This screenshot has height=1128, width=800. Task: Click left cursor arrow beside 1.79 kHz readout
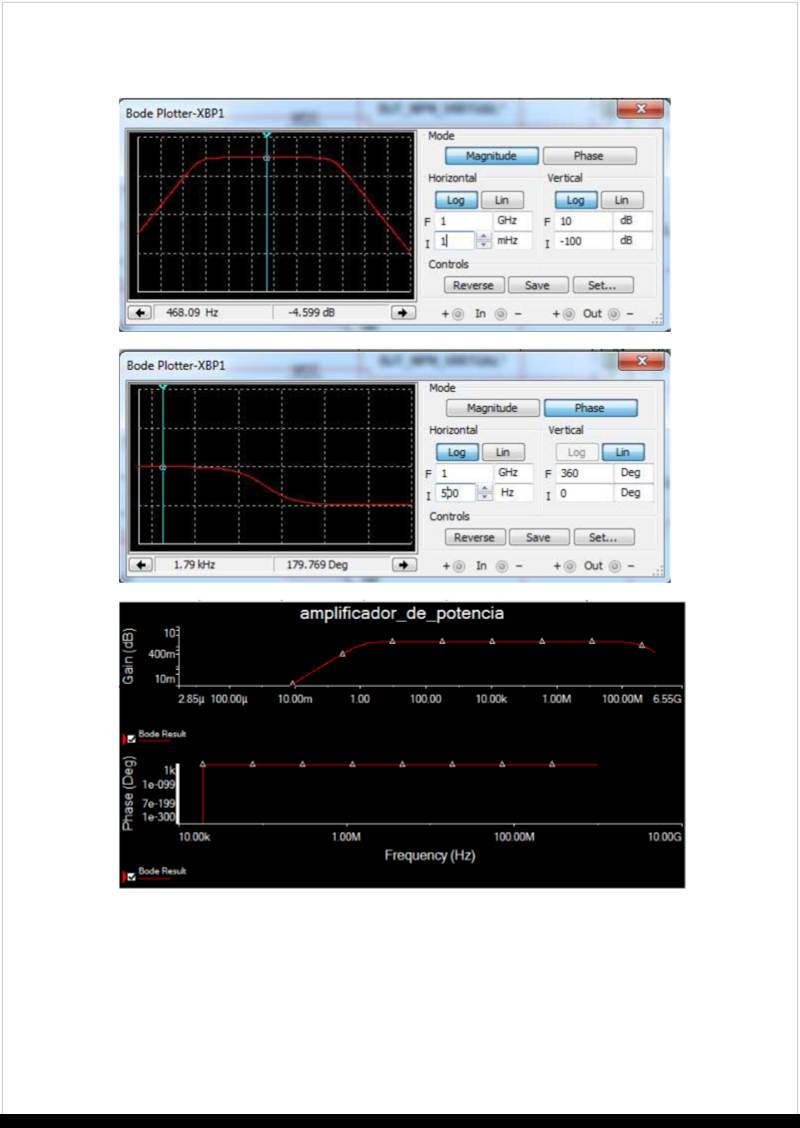(x=141, y=565)
